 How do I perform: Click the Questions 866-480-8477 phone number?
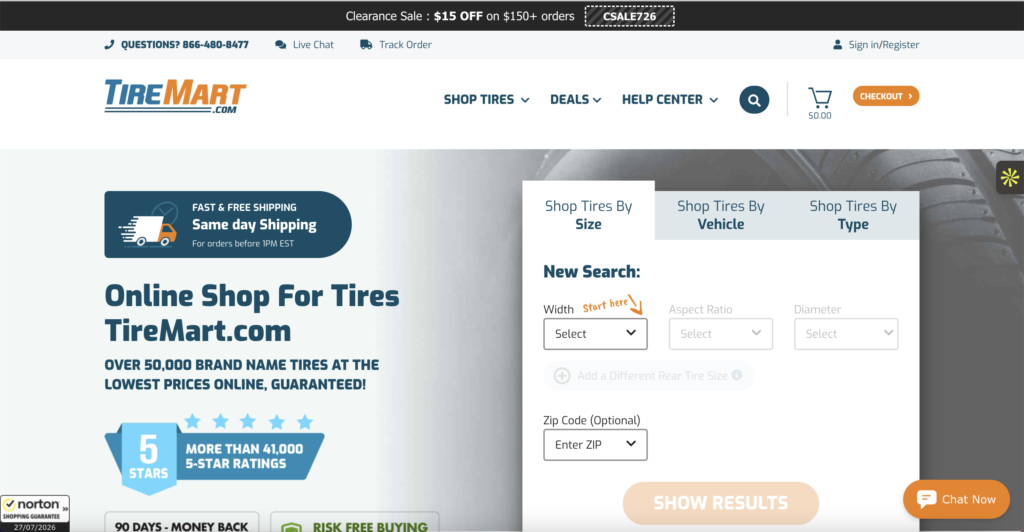point(184,44)
